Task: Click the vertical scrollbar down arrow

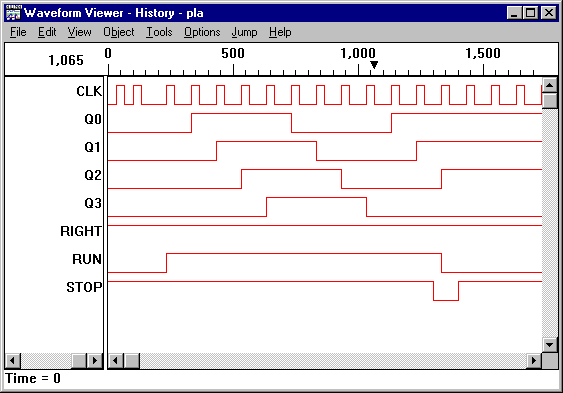Action: tap(550, 345)
